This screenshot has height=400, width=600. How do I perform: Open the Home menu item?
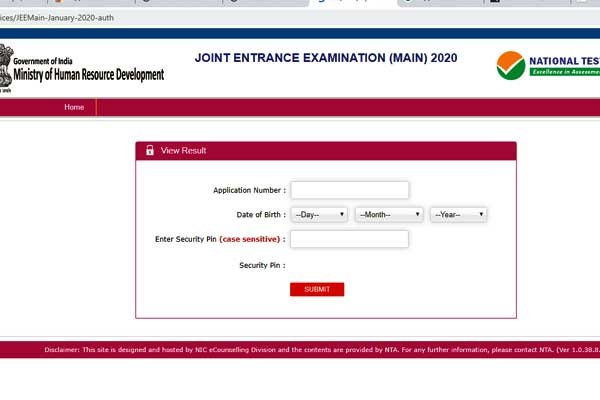[x=74, y=107]
